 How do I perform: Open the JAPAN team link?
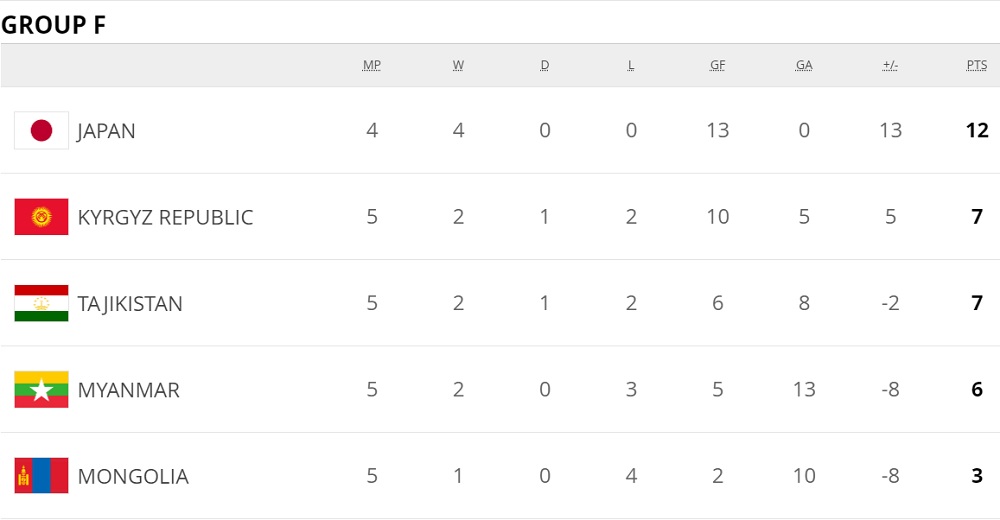(x=106, y=131)
